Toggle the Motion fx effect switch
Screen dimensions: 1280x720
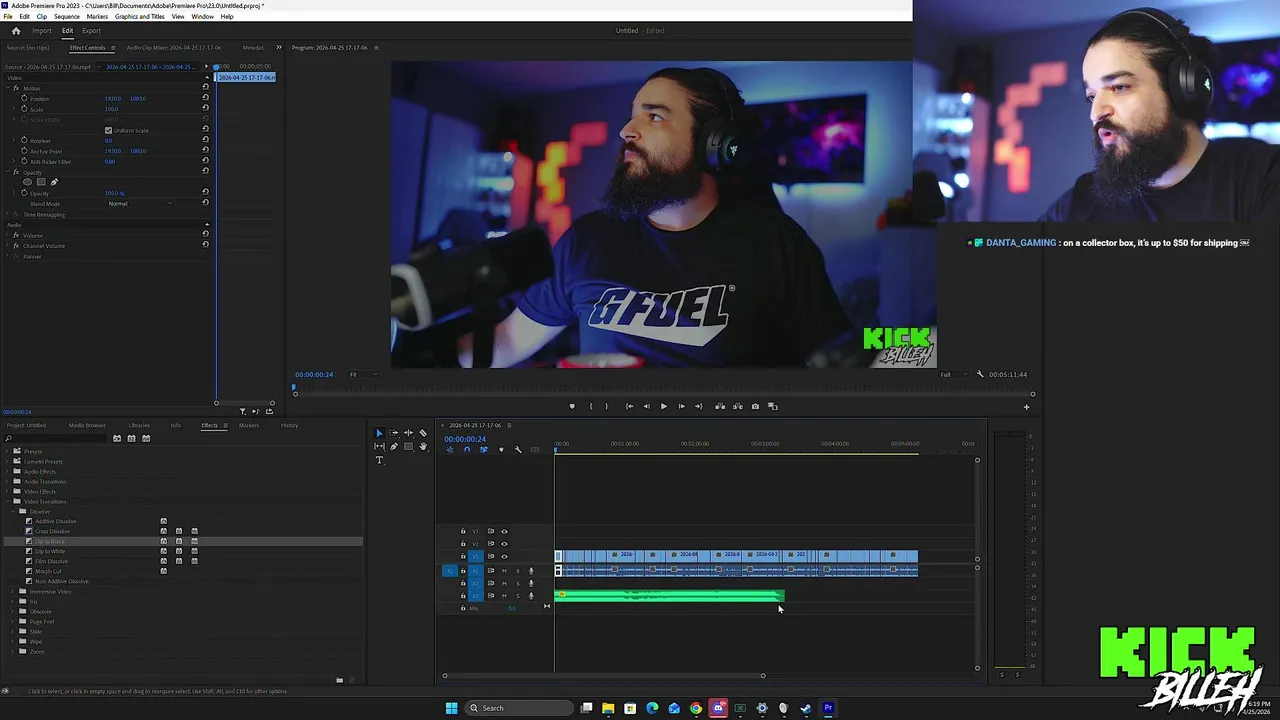[x=16, y=88]
